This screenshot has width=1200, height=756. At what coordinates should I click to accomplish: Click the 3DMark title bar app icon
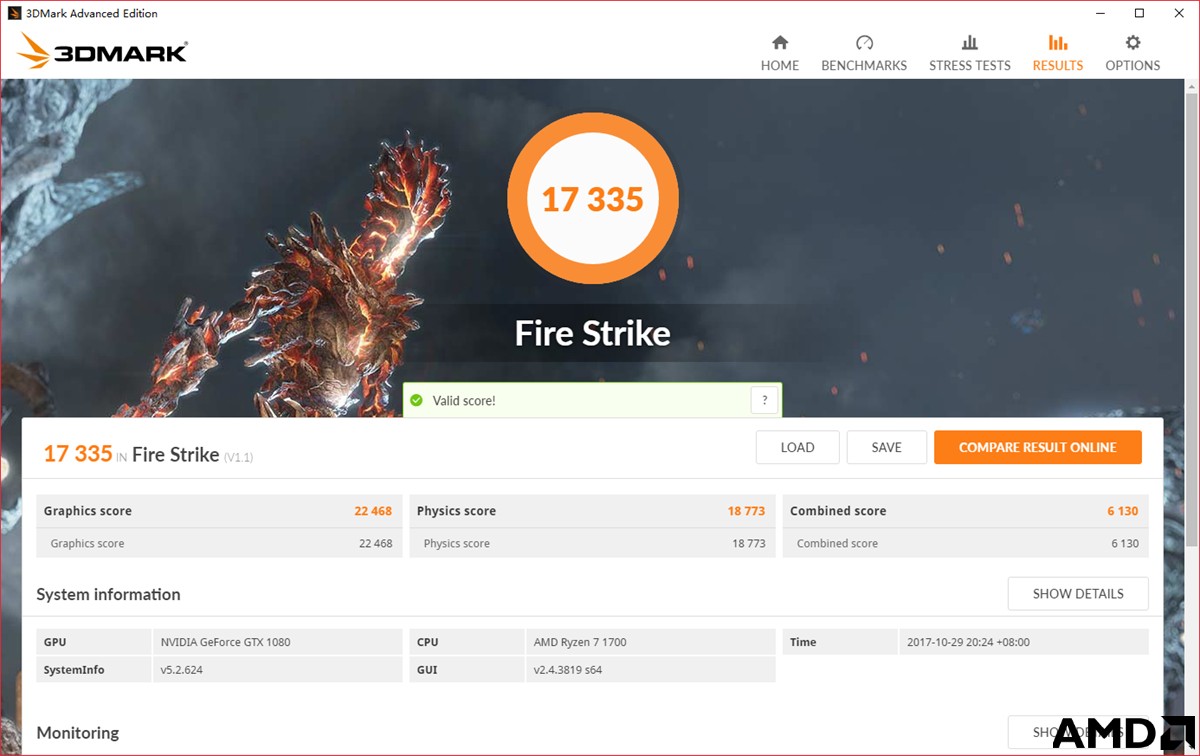[x=14, y=13]
